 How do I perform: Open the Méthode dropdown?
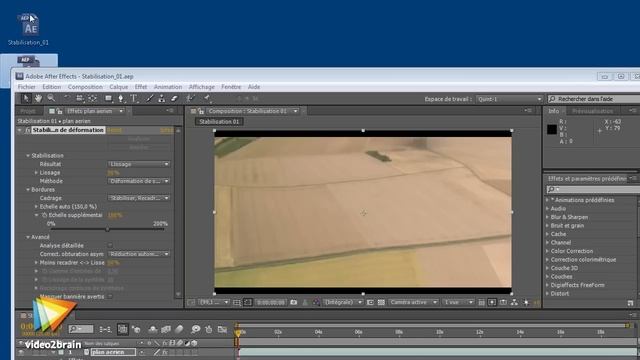click(139, 181)
